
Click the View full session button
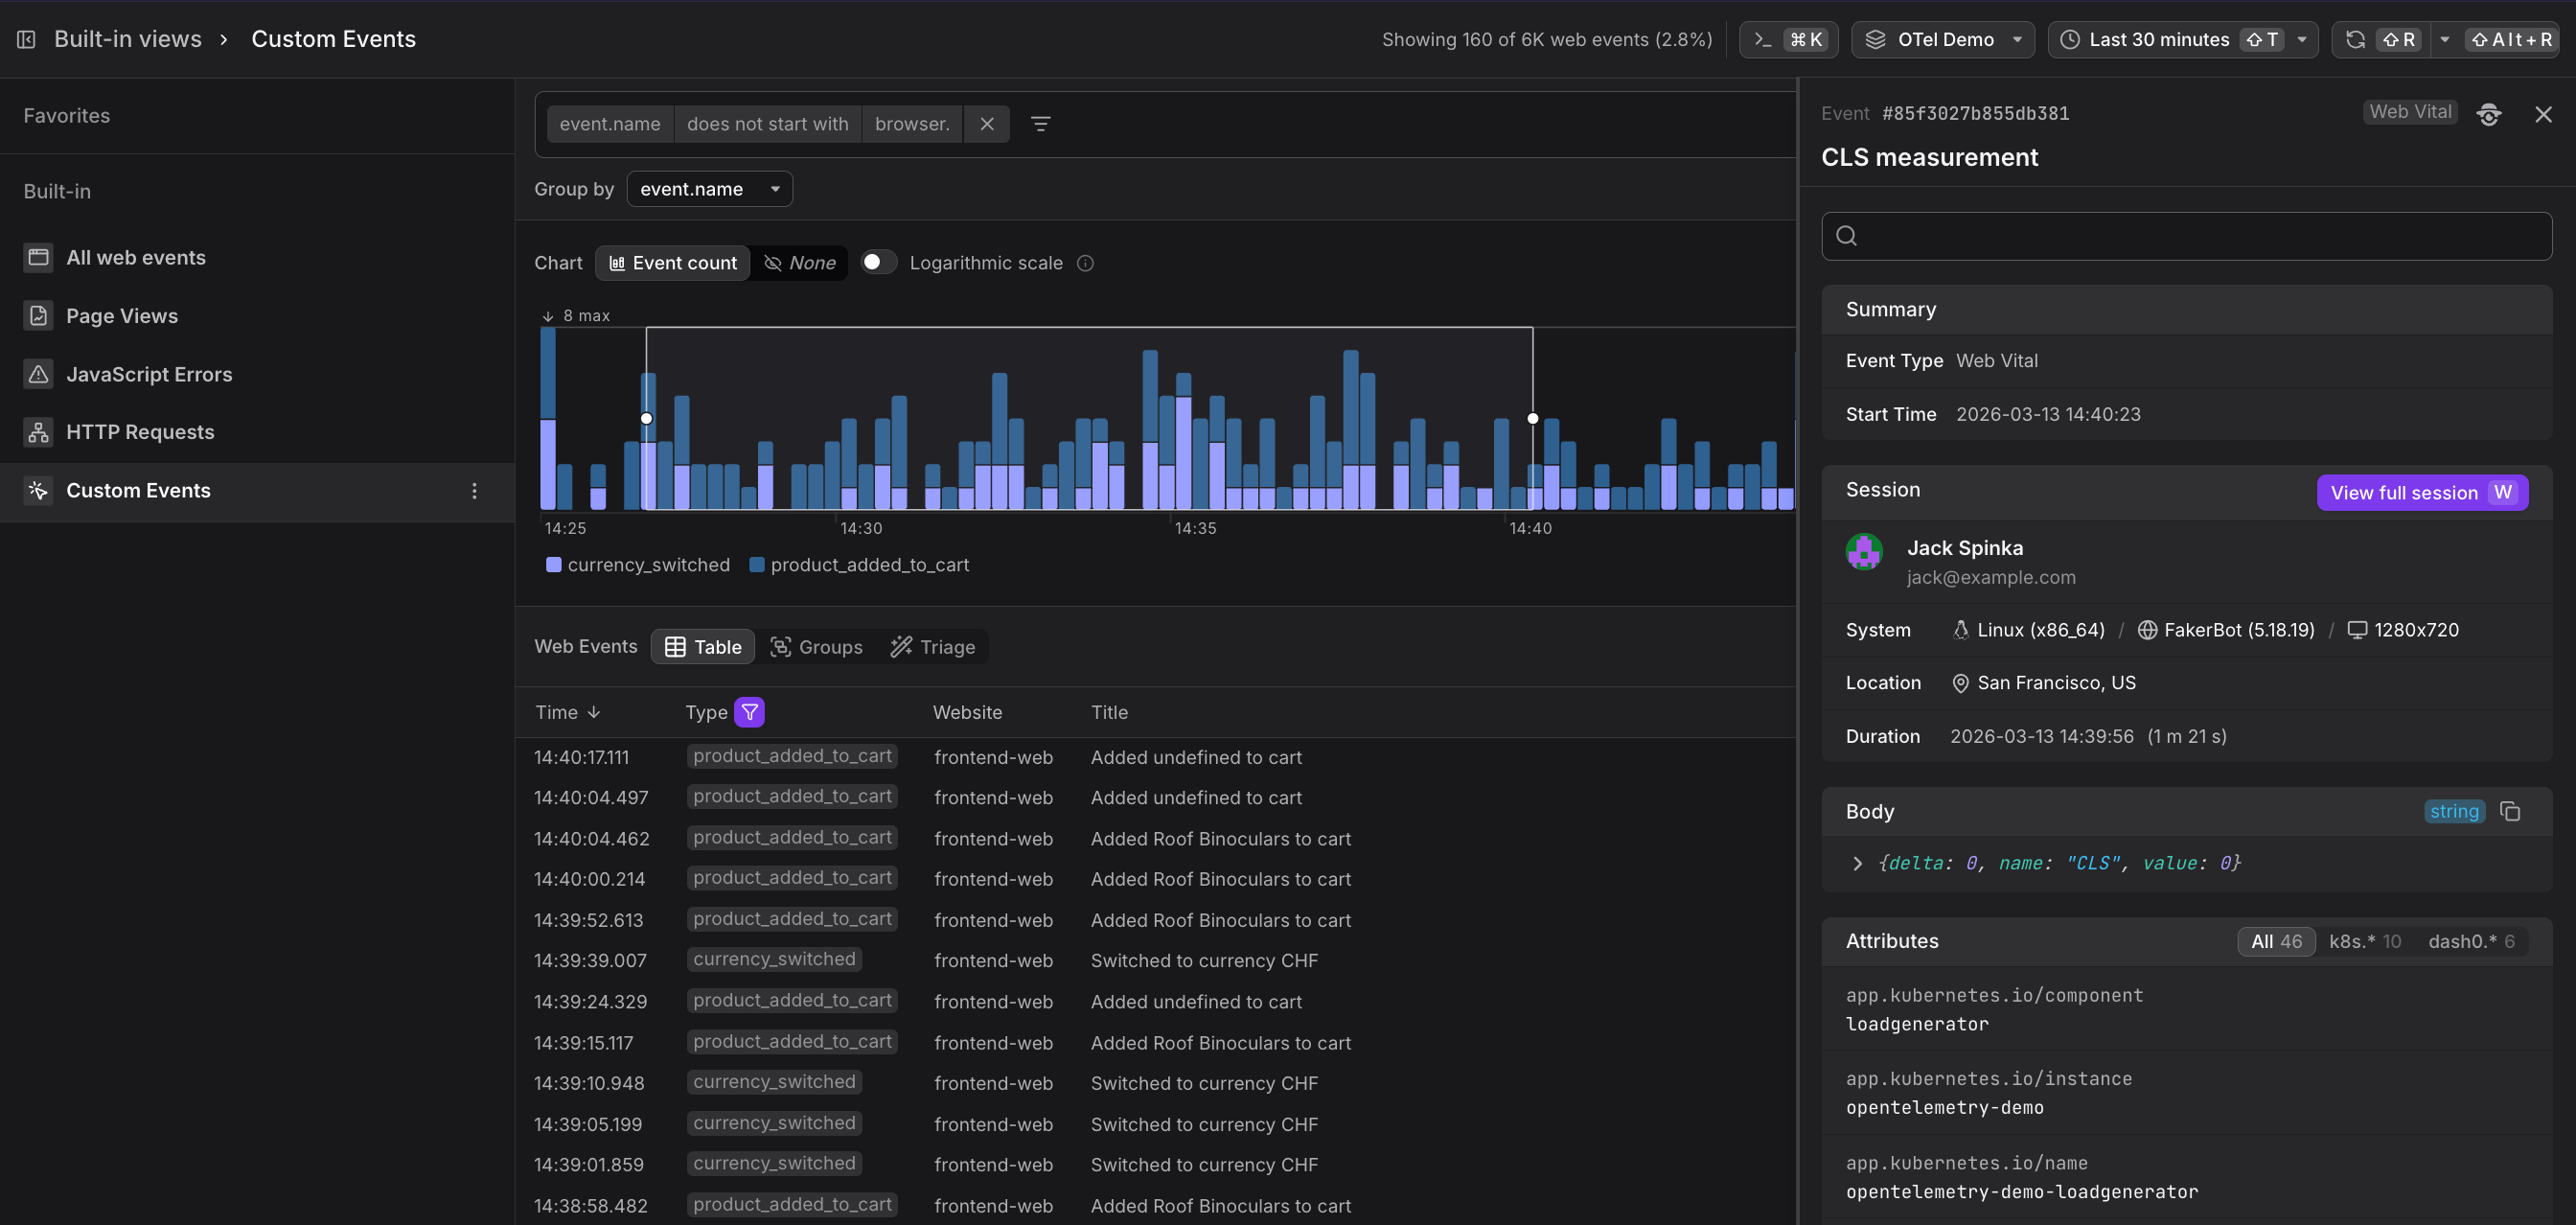tap(2422, 492)
